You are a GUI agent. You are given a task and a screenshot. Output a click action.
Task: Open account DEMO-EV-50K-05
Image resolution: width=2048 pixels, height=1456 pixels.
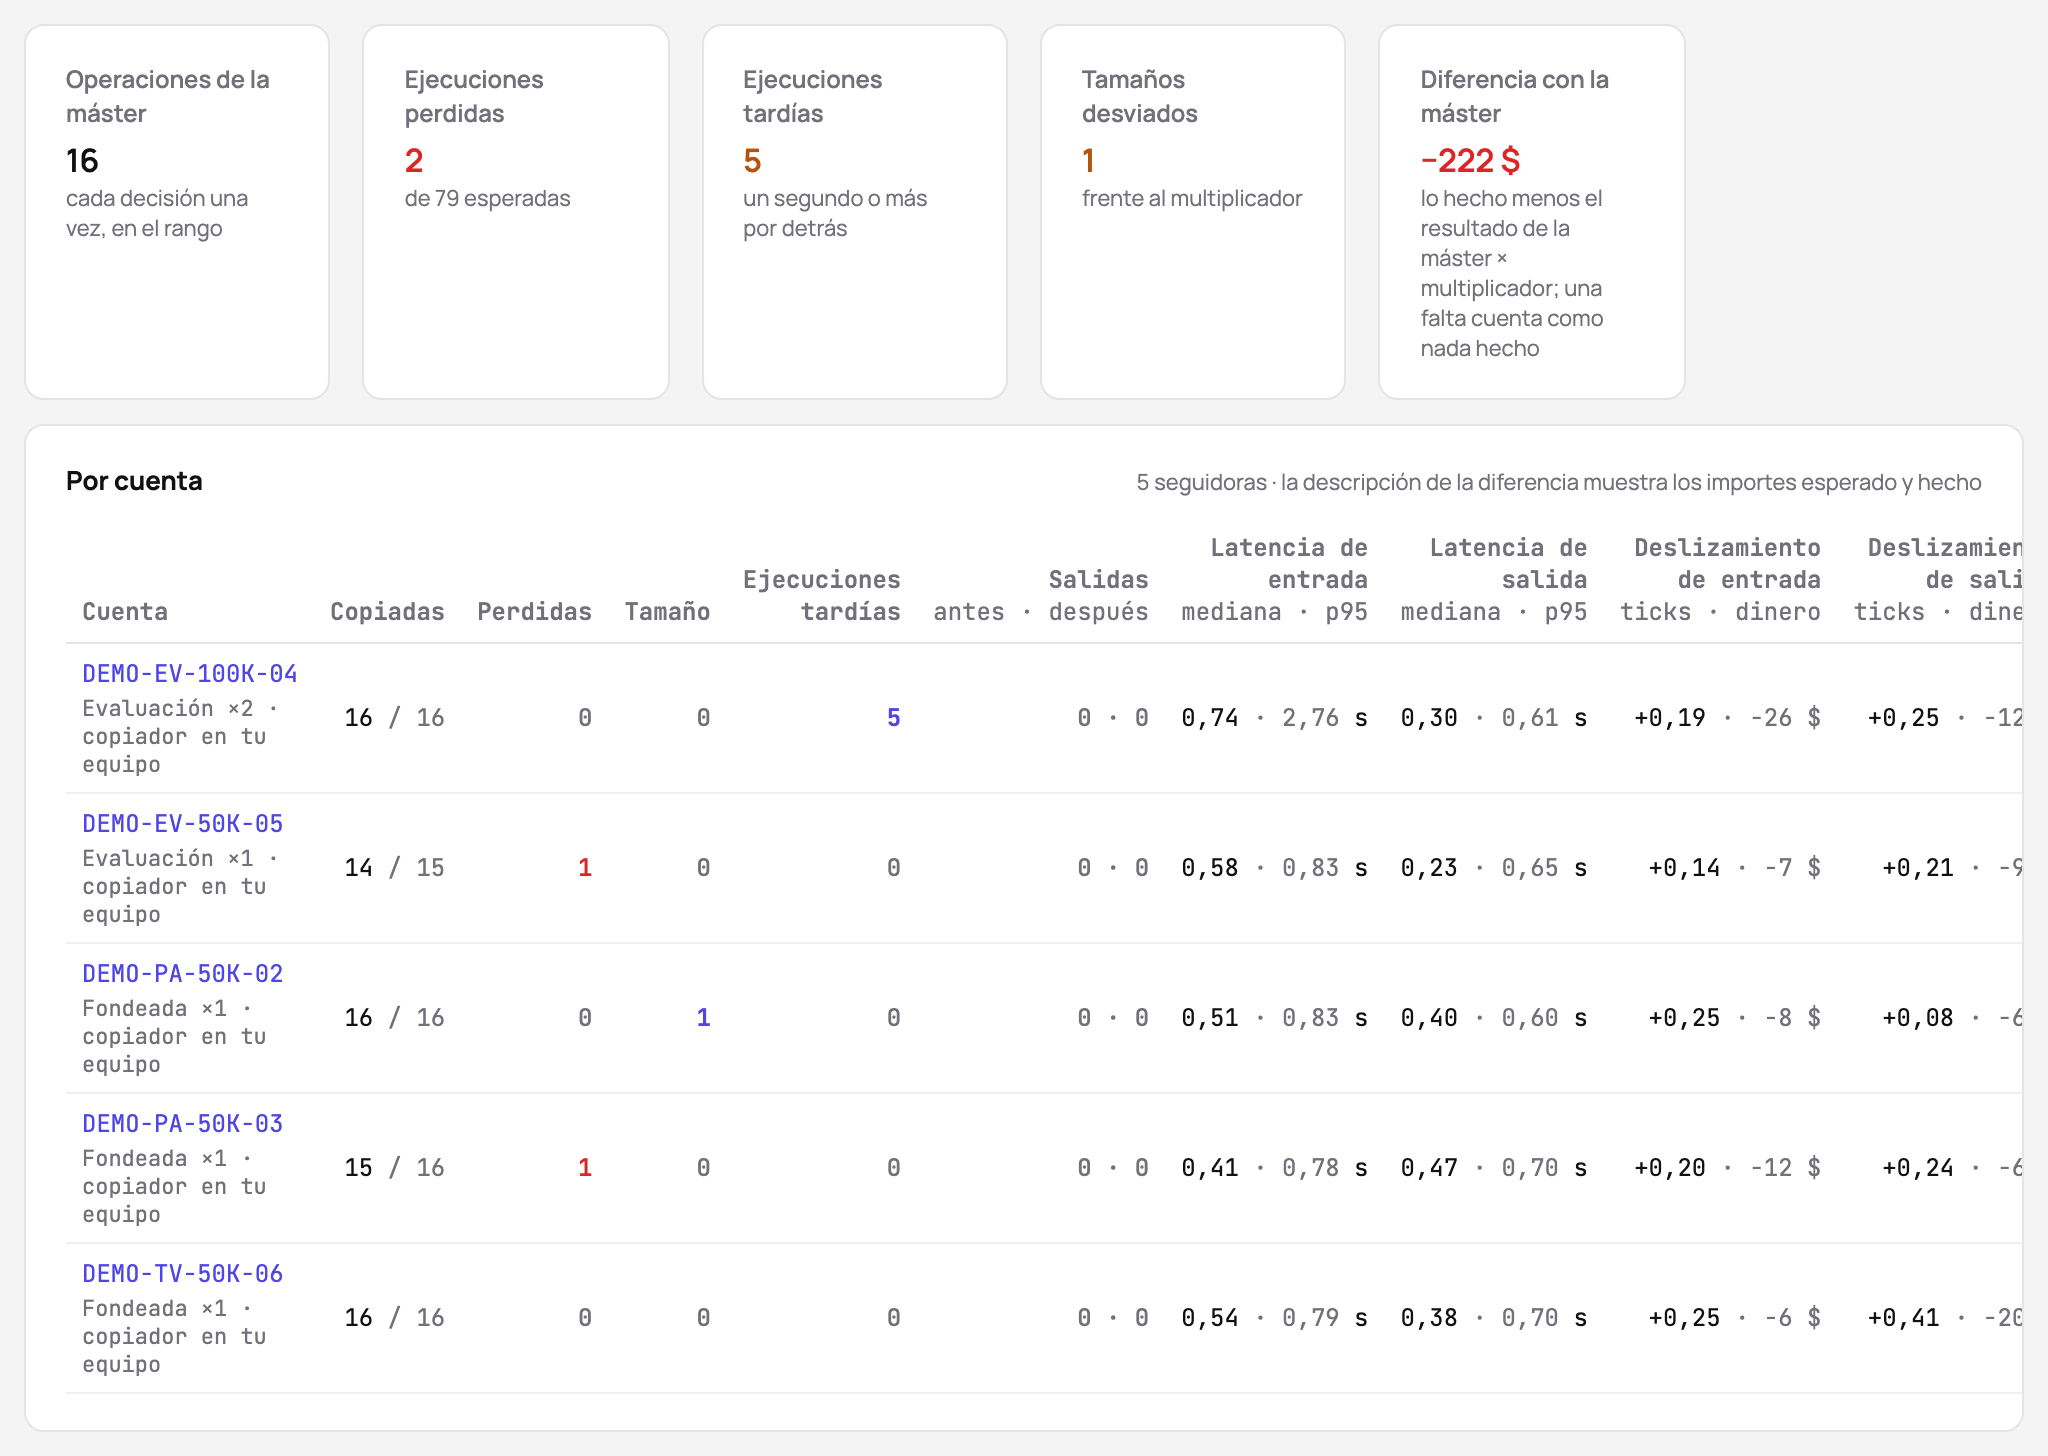(183, 824)
